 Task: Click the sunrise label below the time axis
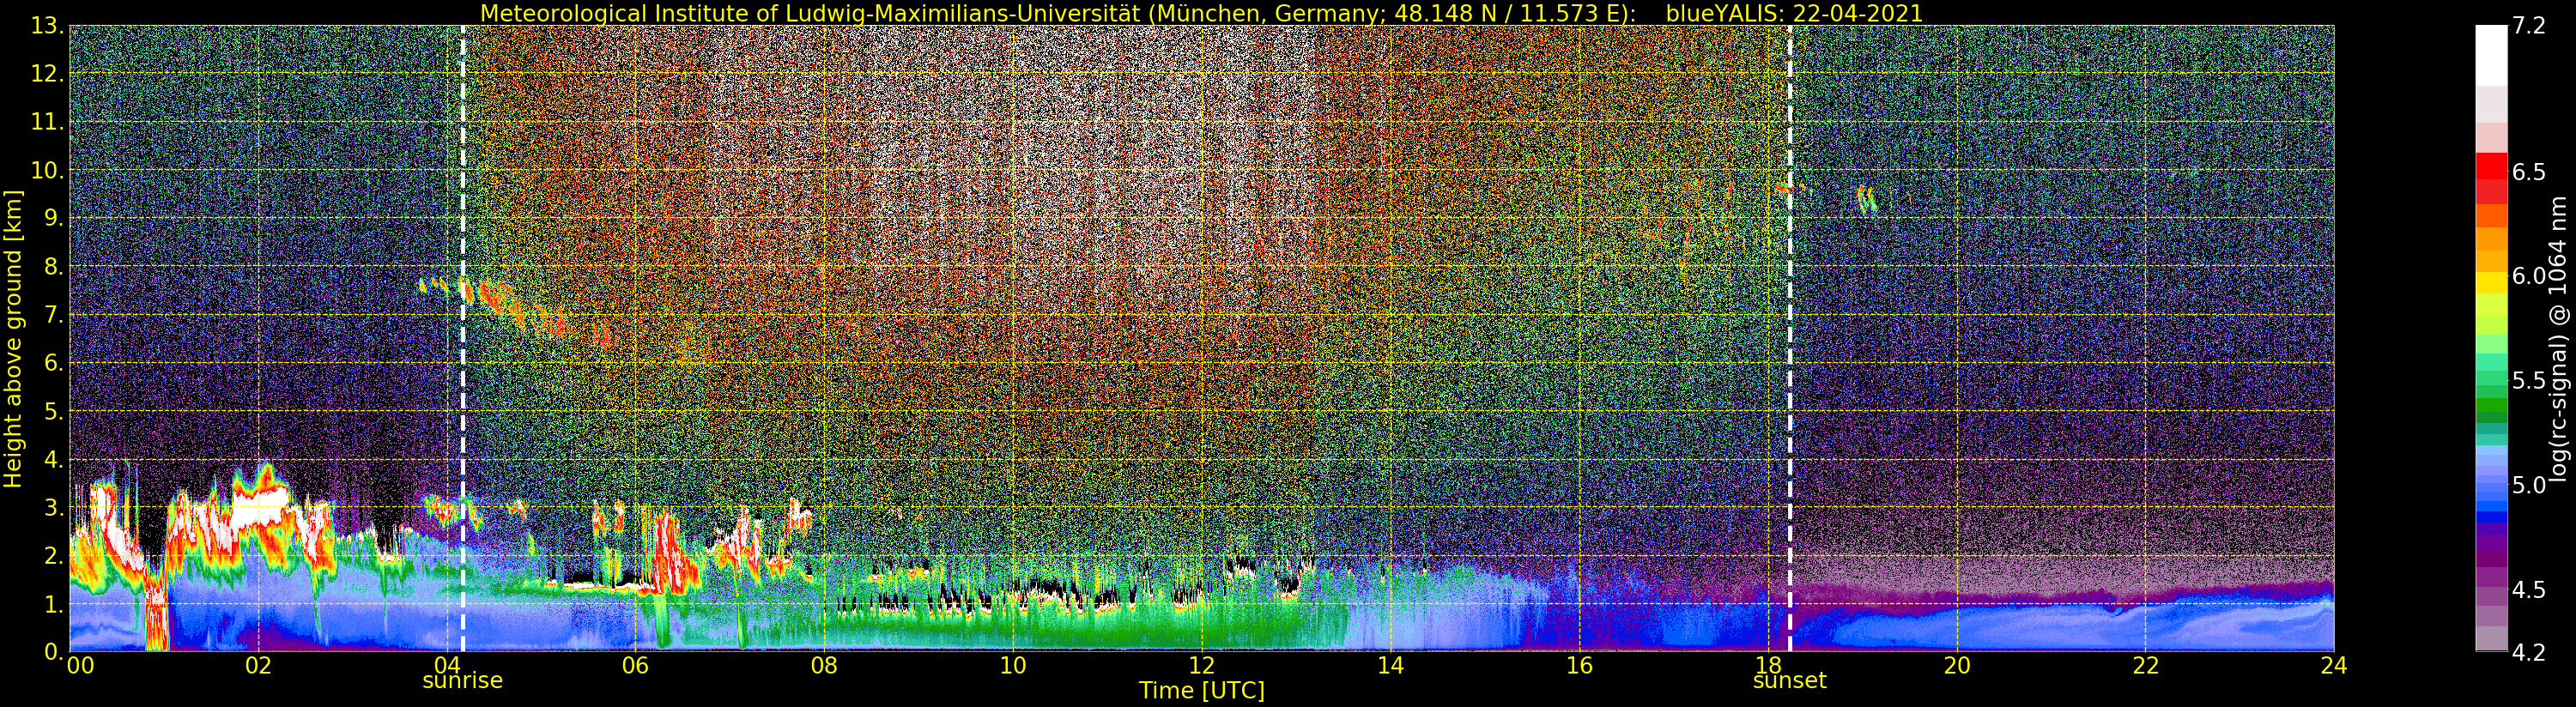click(x=462, y=681)
